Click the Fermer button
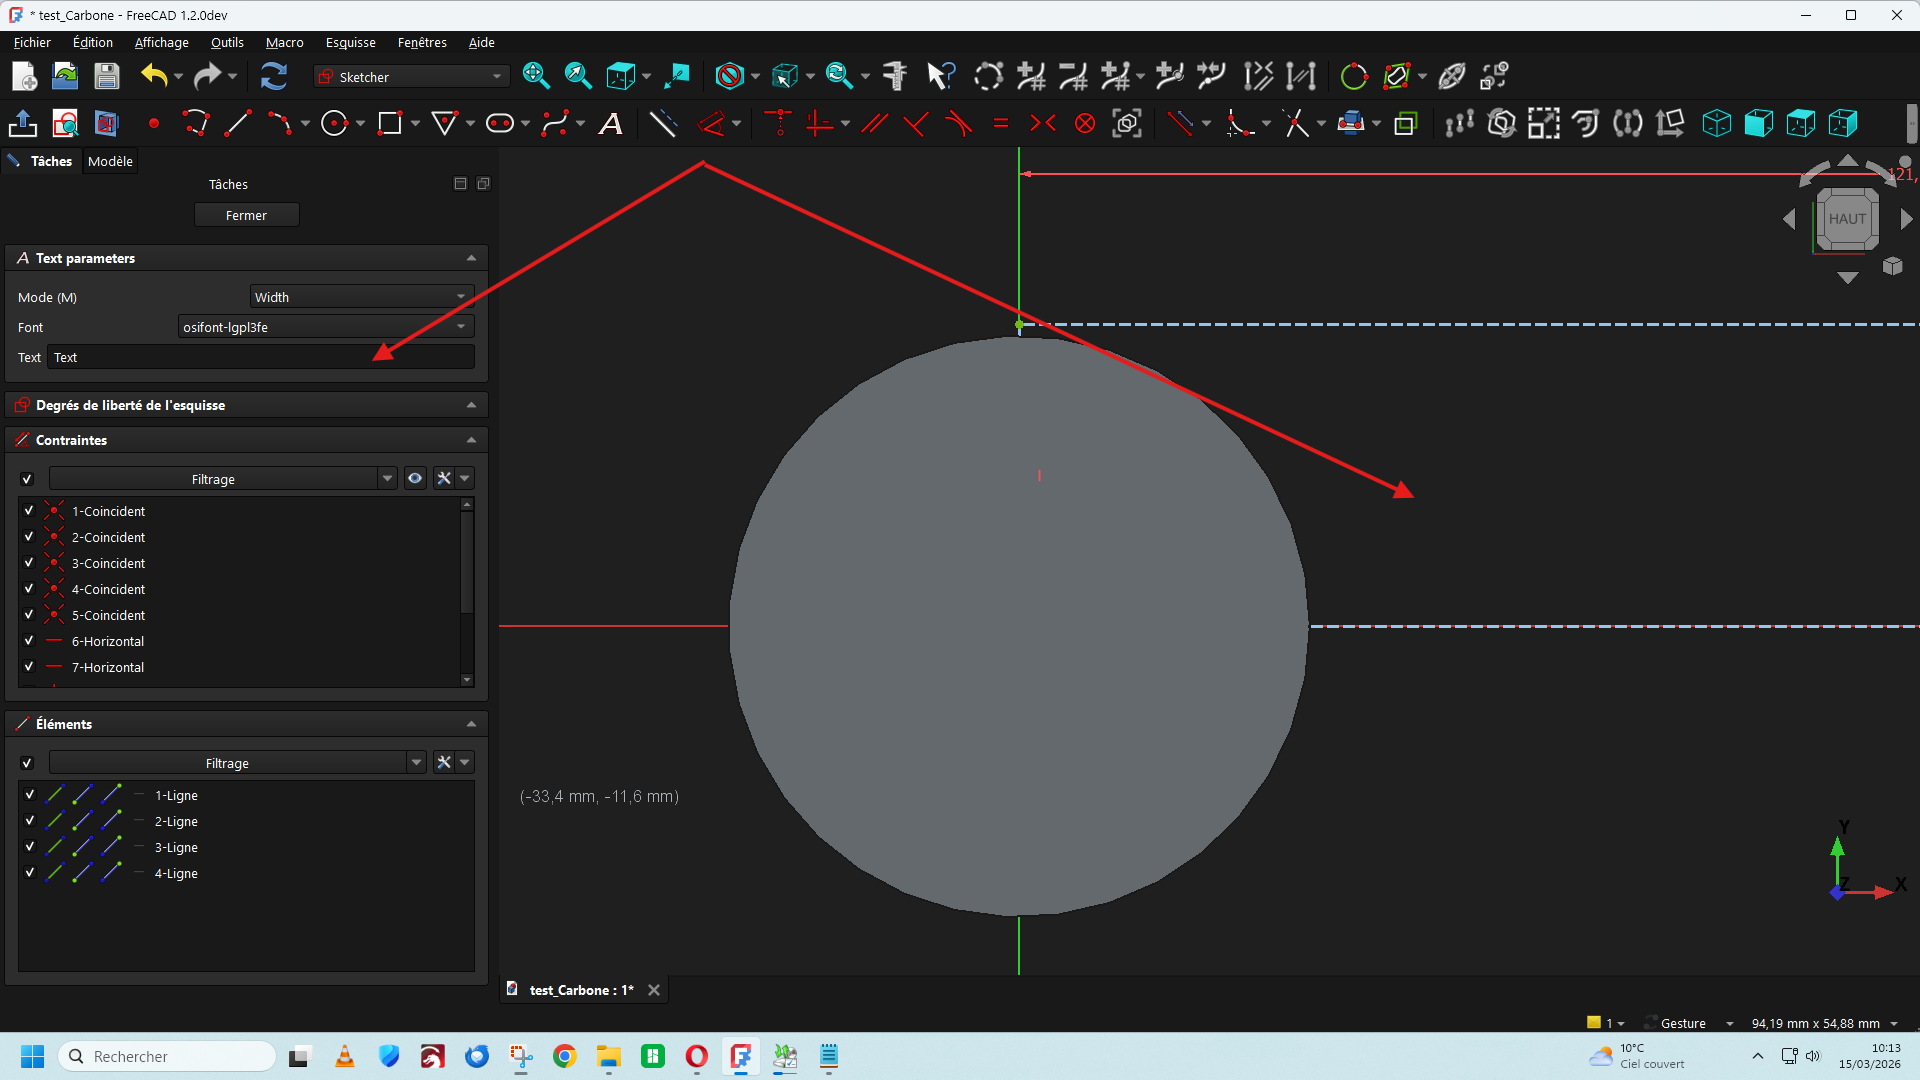1920x1080 pixels. pyautogui.click(x=246, y=215)
